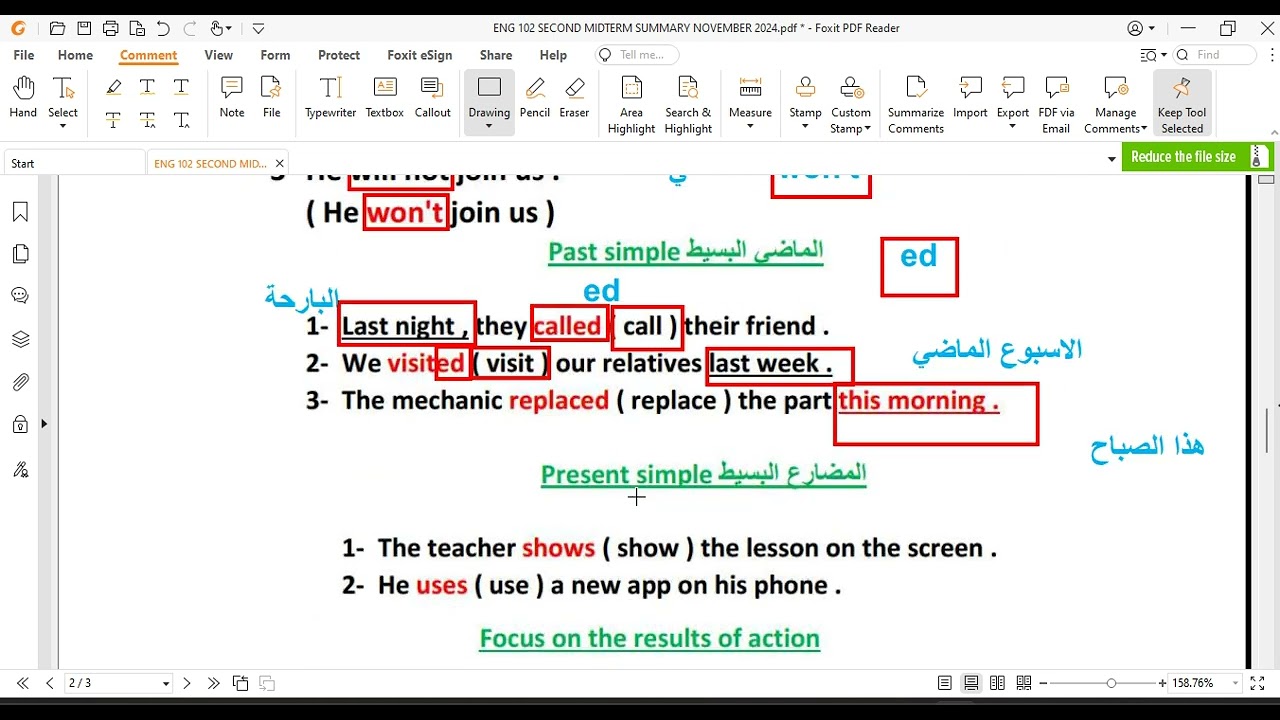Select the Textbox tool
1280x720 pixels.
coord(385,97)
